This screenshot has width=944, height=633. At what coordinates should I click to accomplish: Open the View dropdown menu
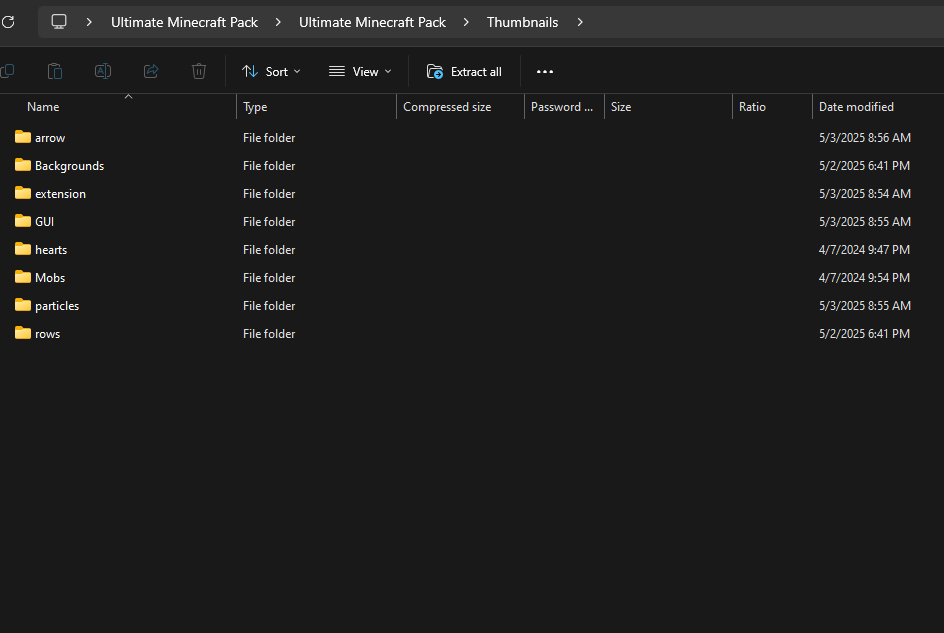click(360, 72)
